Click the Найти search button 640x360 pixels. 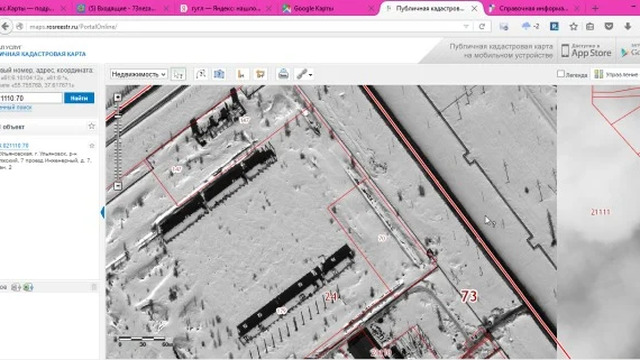point(79,98)
